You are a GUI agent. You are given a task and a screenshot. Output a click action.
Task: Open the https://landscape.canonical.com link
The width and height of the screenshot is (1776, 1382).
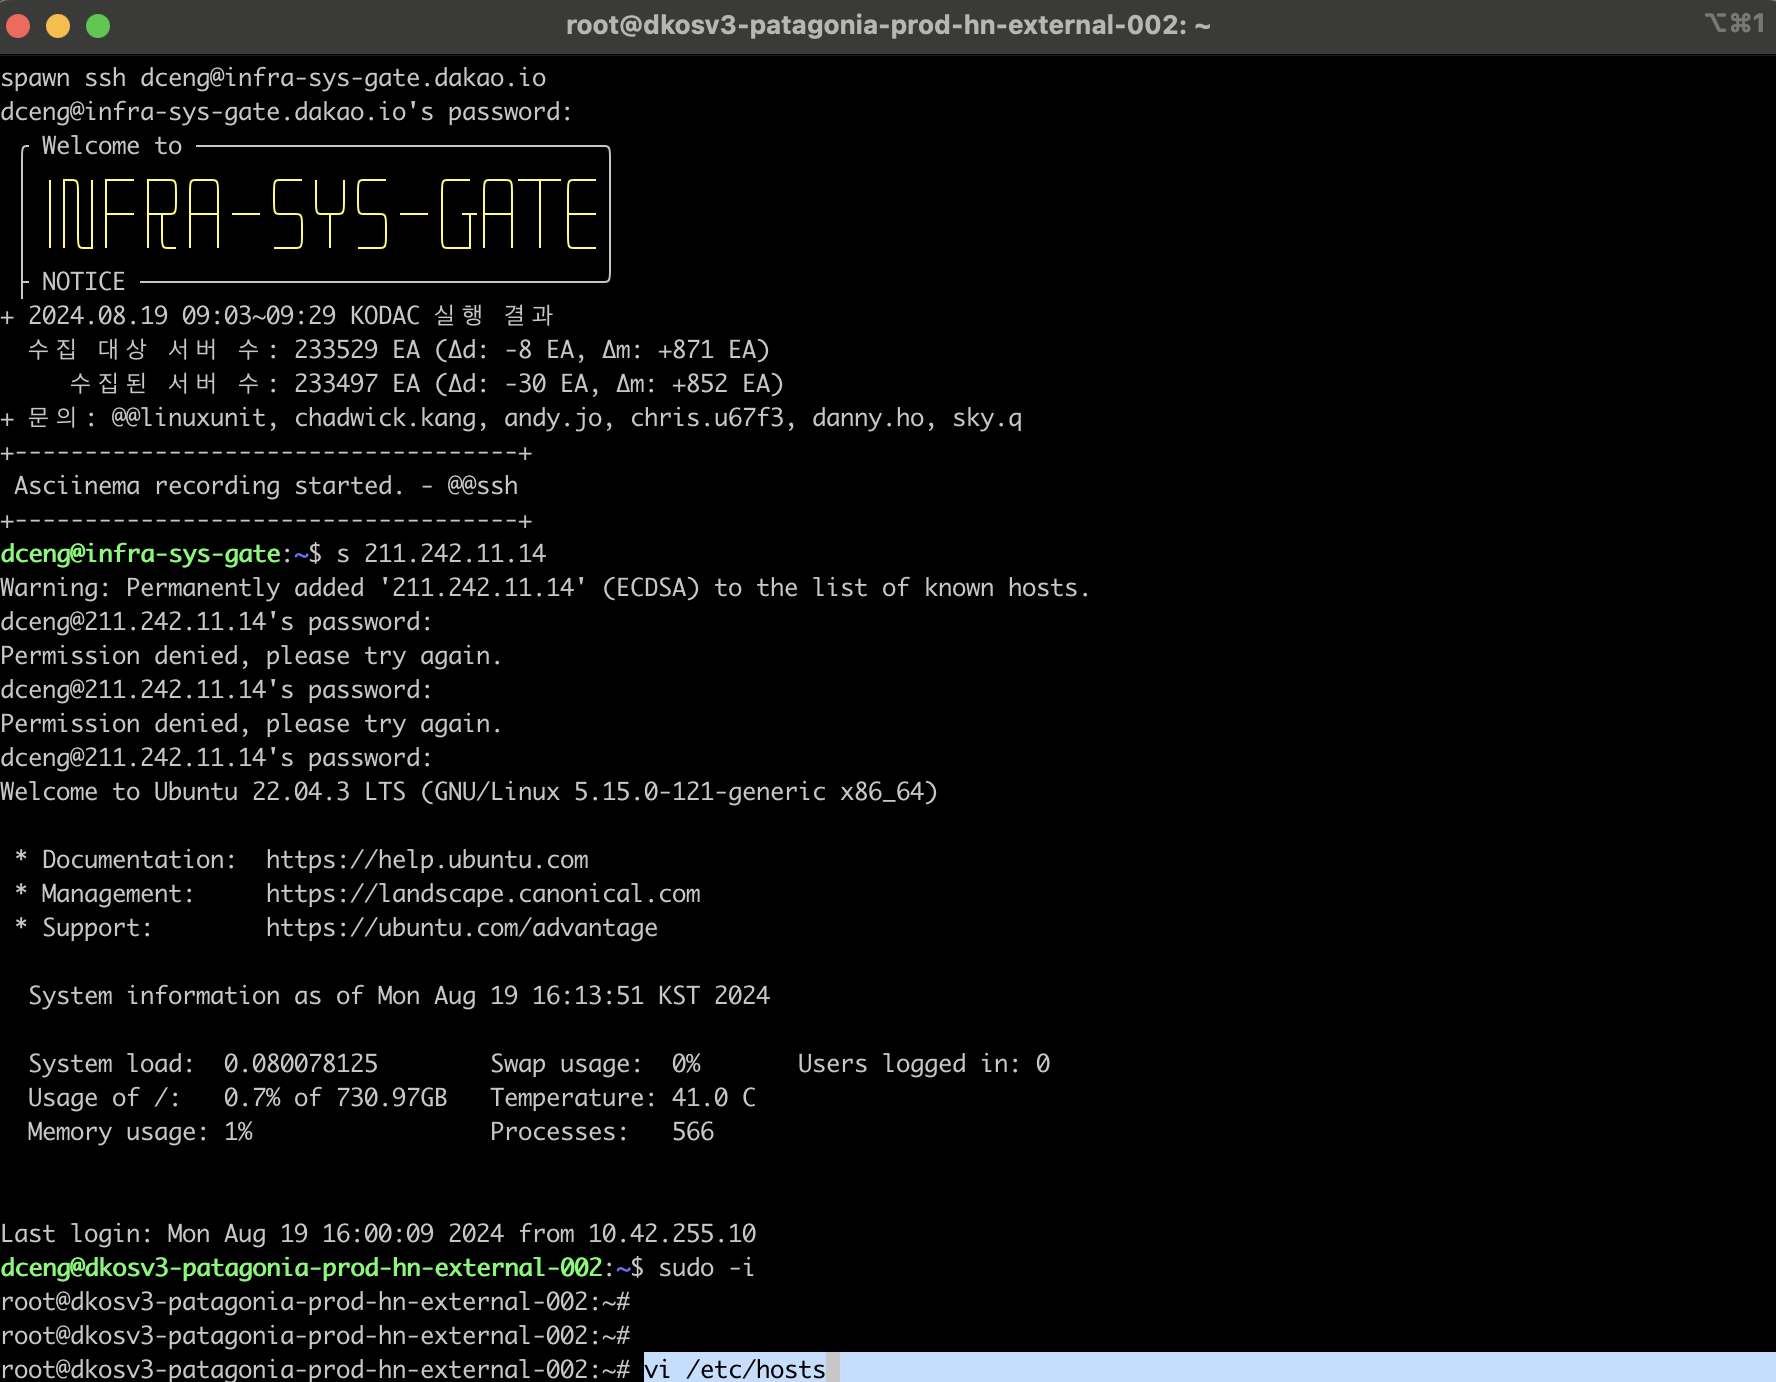483,894
